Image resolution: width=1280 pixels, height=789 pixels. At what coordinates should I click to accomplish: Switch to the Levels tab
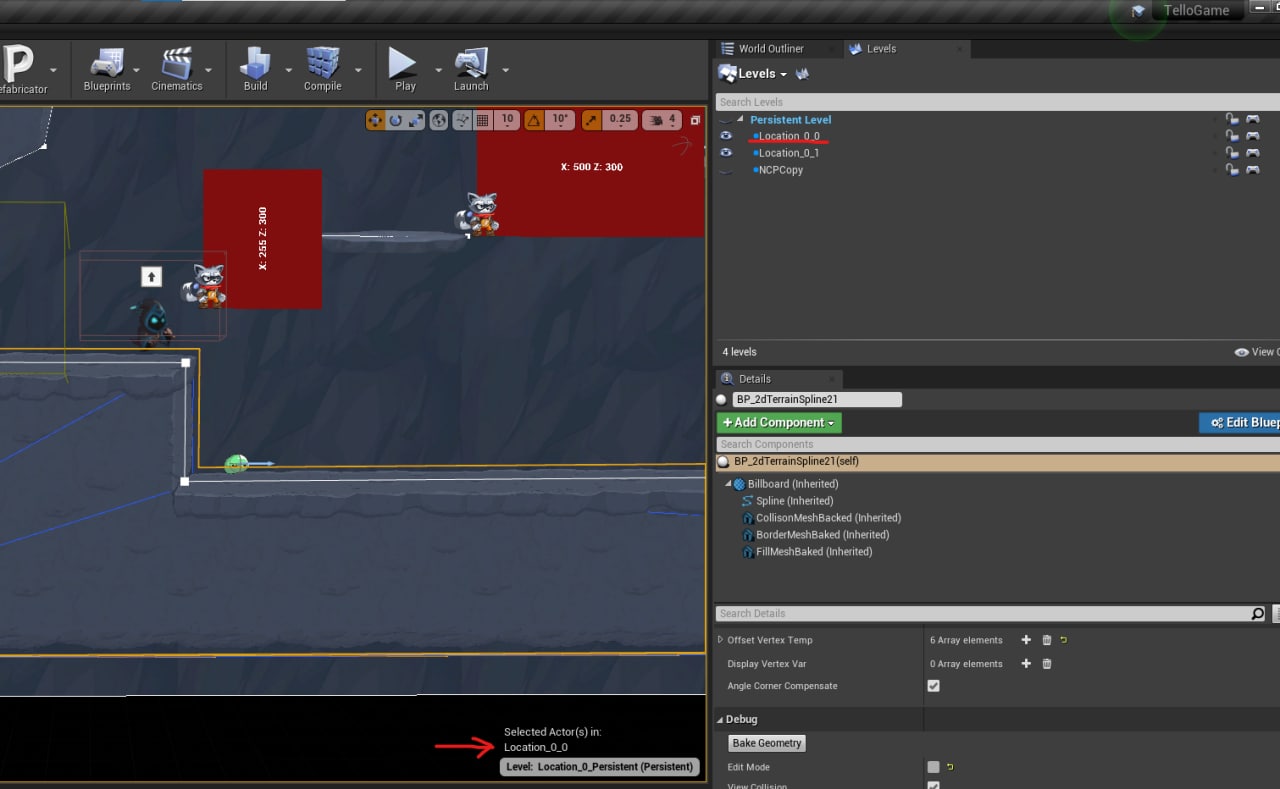pos(881,48)
